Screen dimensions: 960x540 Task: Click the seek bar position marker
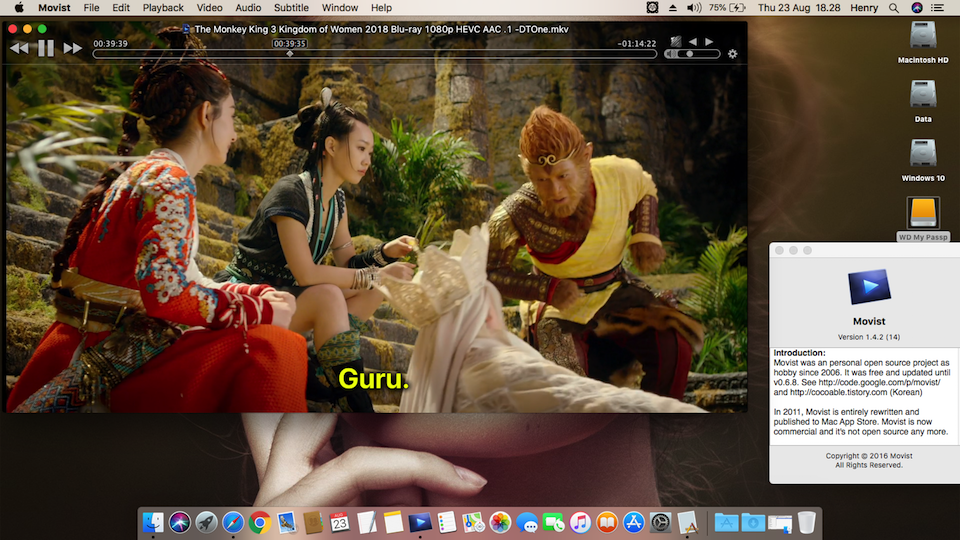(290, 54)
